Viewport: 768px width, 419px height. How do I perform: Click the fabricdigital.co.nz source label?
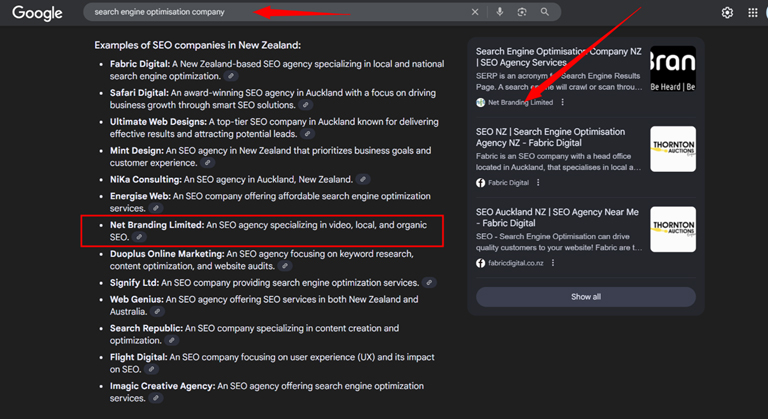tap(516, 263)
